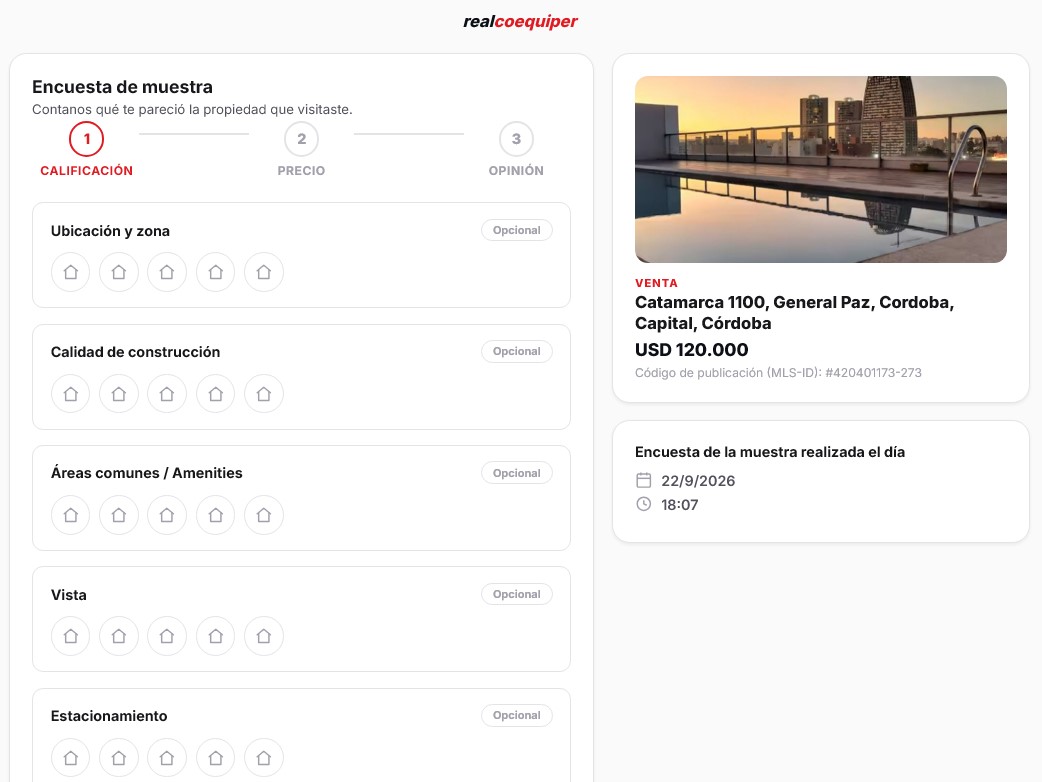Give Calidad de construcción three houses rating

(x=167, y=394)
